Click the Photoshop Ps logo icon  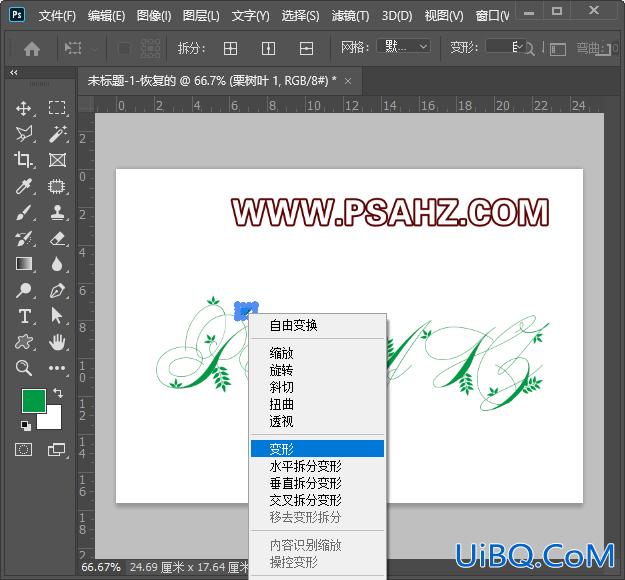point(17,14)
